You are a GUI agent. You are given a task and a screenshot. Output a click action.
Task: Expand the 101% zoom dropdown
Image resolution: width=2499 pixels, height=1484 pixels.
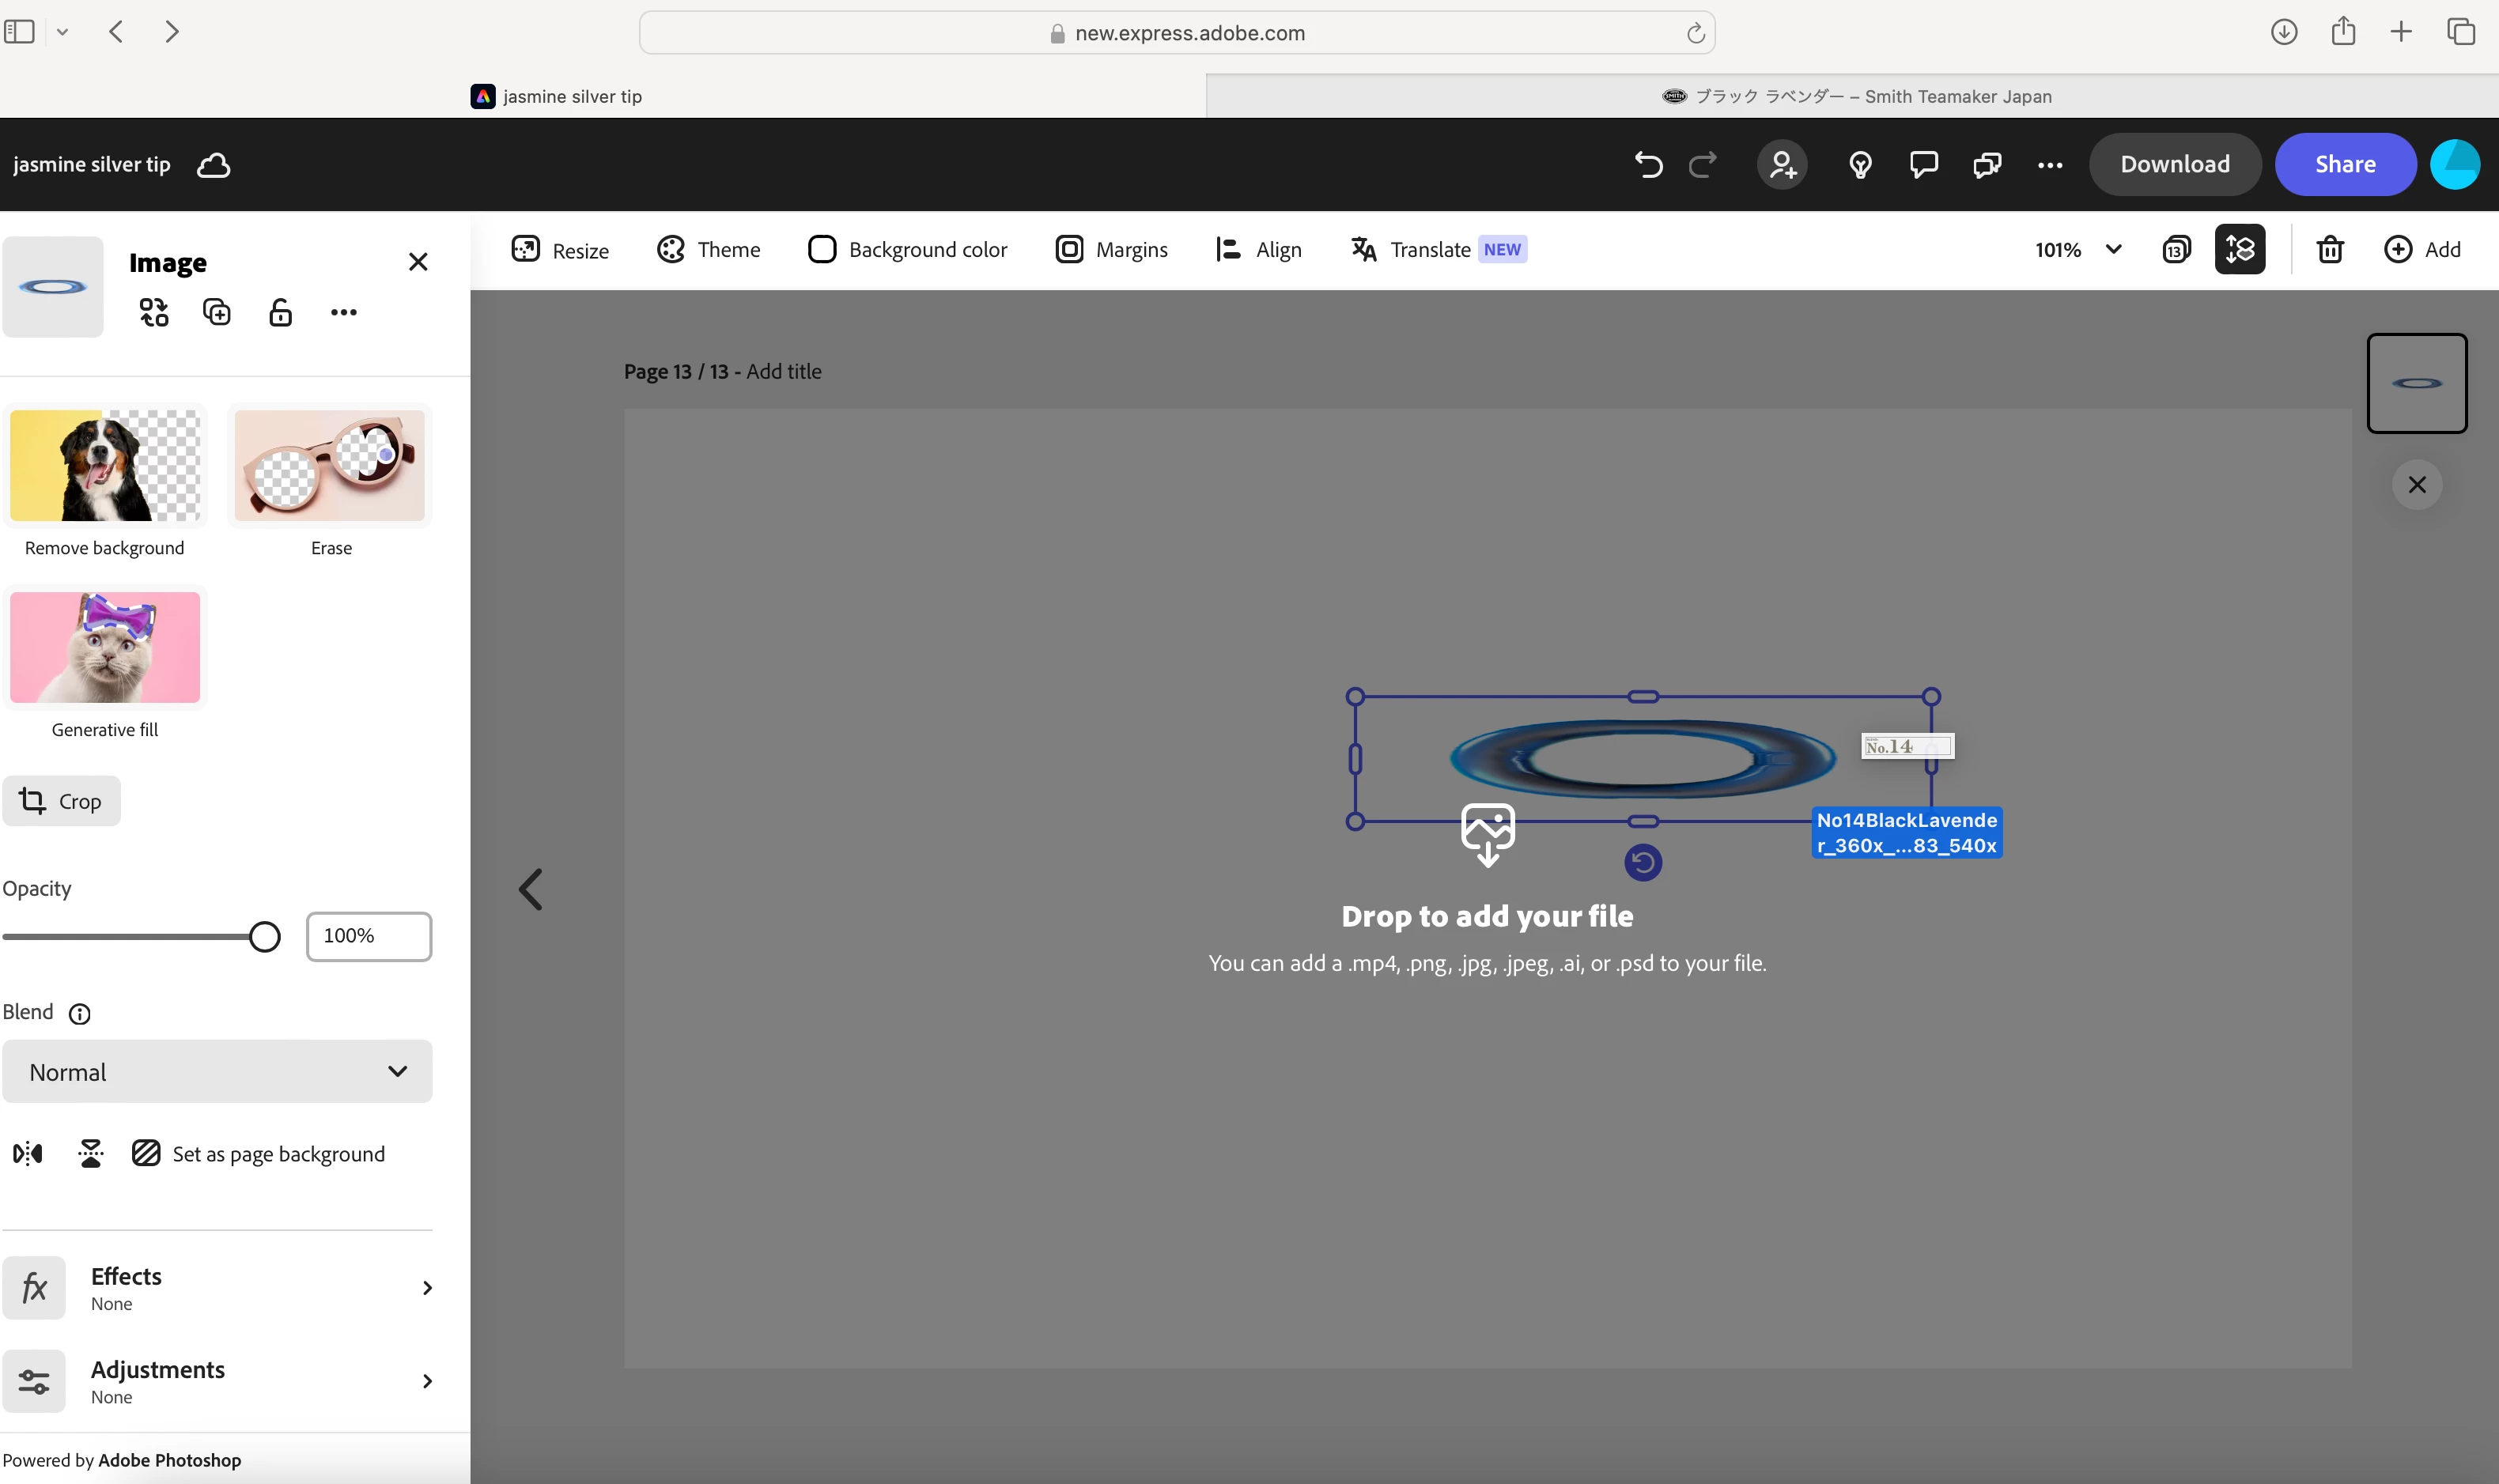click(x=2112, y=249)
